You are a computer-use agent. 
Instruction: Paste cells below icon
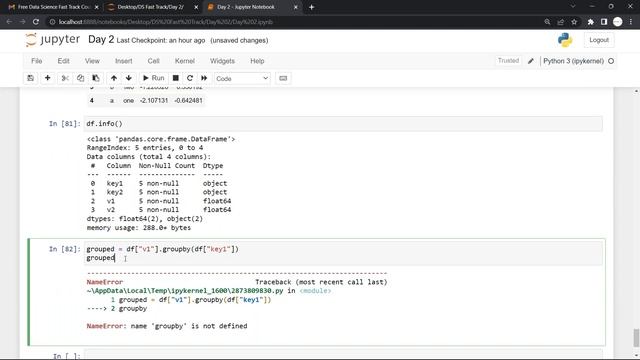coord(96,78)
